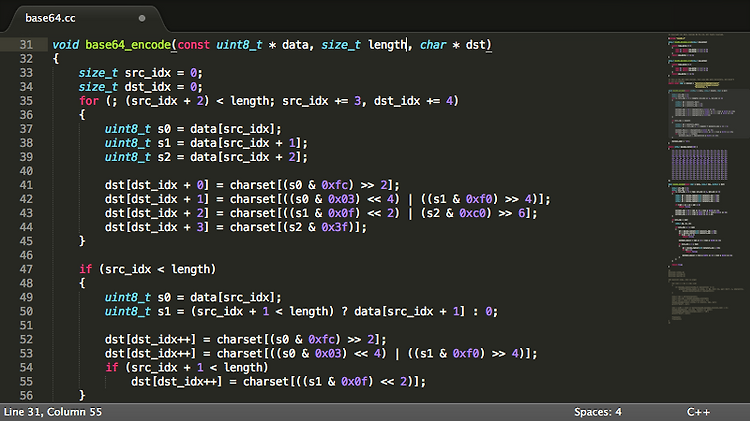
Task: Click "Line 31, Column 55" in status bar
Action: click(53, 412)
